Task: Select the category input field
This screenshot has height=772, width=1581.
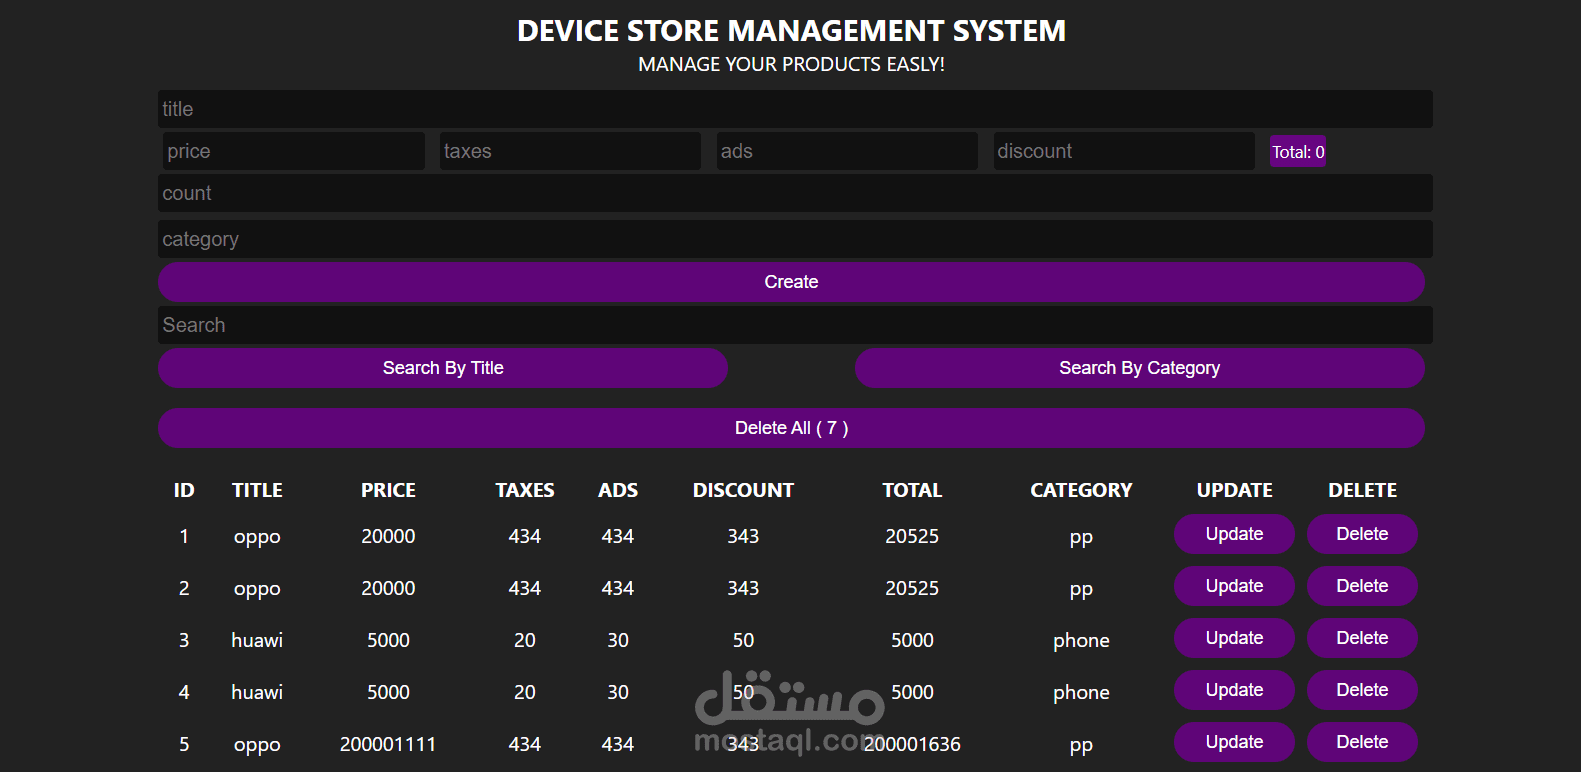Action: 795,239
